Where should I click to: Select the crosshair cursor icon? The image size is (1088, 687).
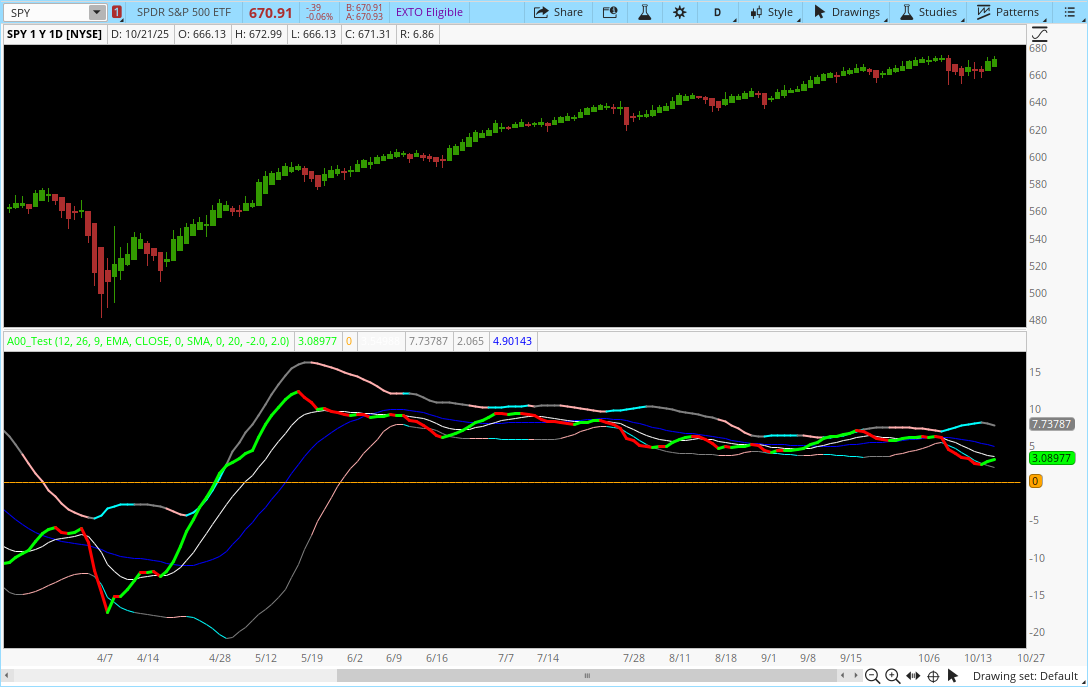933,677
